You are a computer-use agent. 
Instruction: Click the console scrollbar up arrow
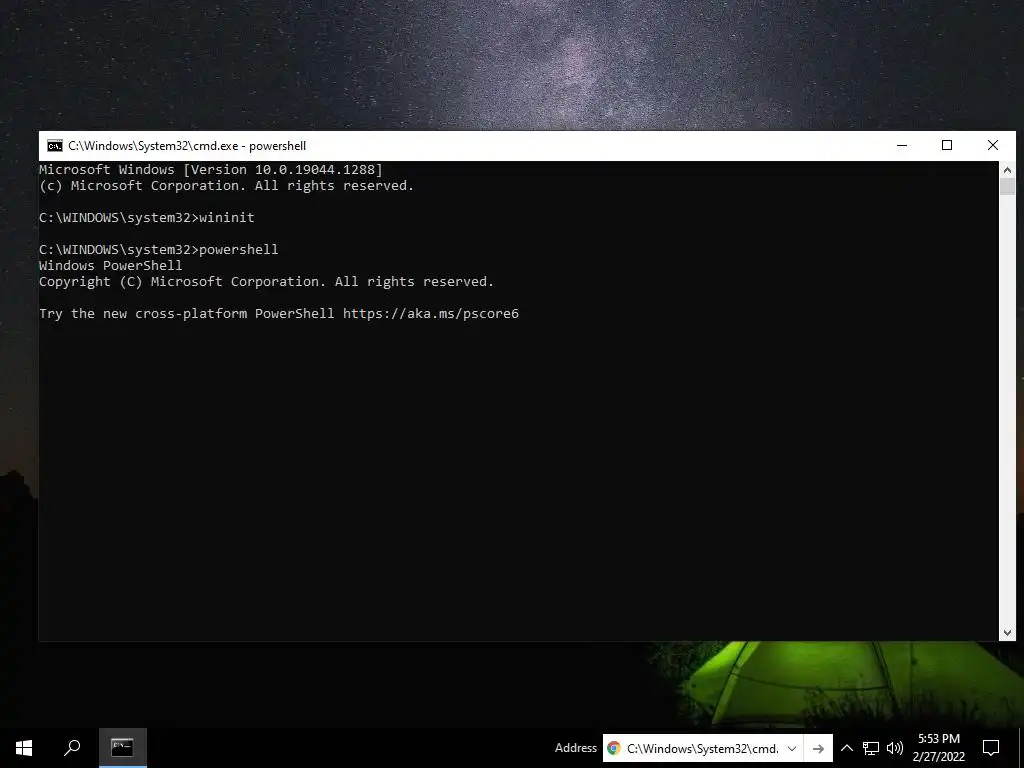pos(1007,170)
